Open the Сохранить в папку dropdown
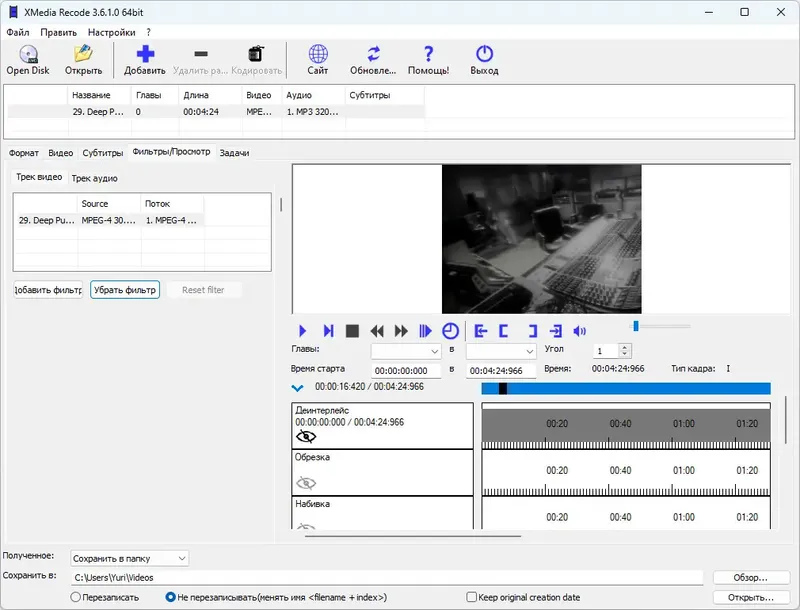Image resolution: width=800 pixels, height=610 pixels. pos(129,558)
